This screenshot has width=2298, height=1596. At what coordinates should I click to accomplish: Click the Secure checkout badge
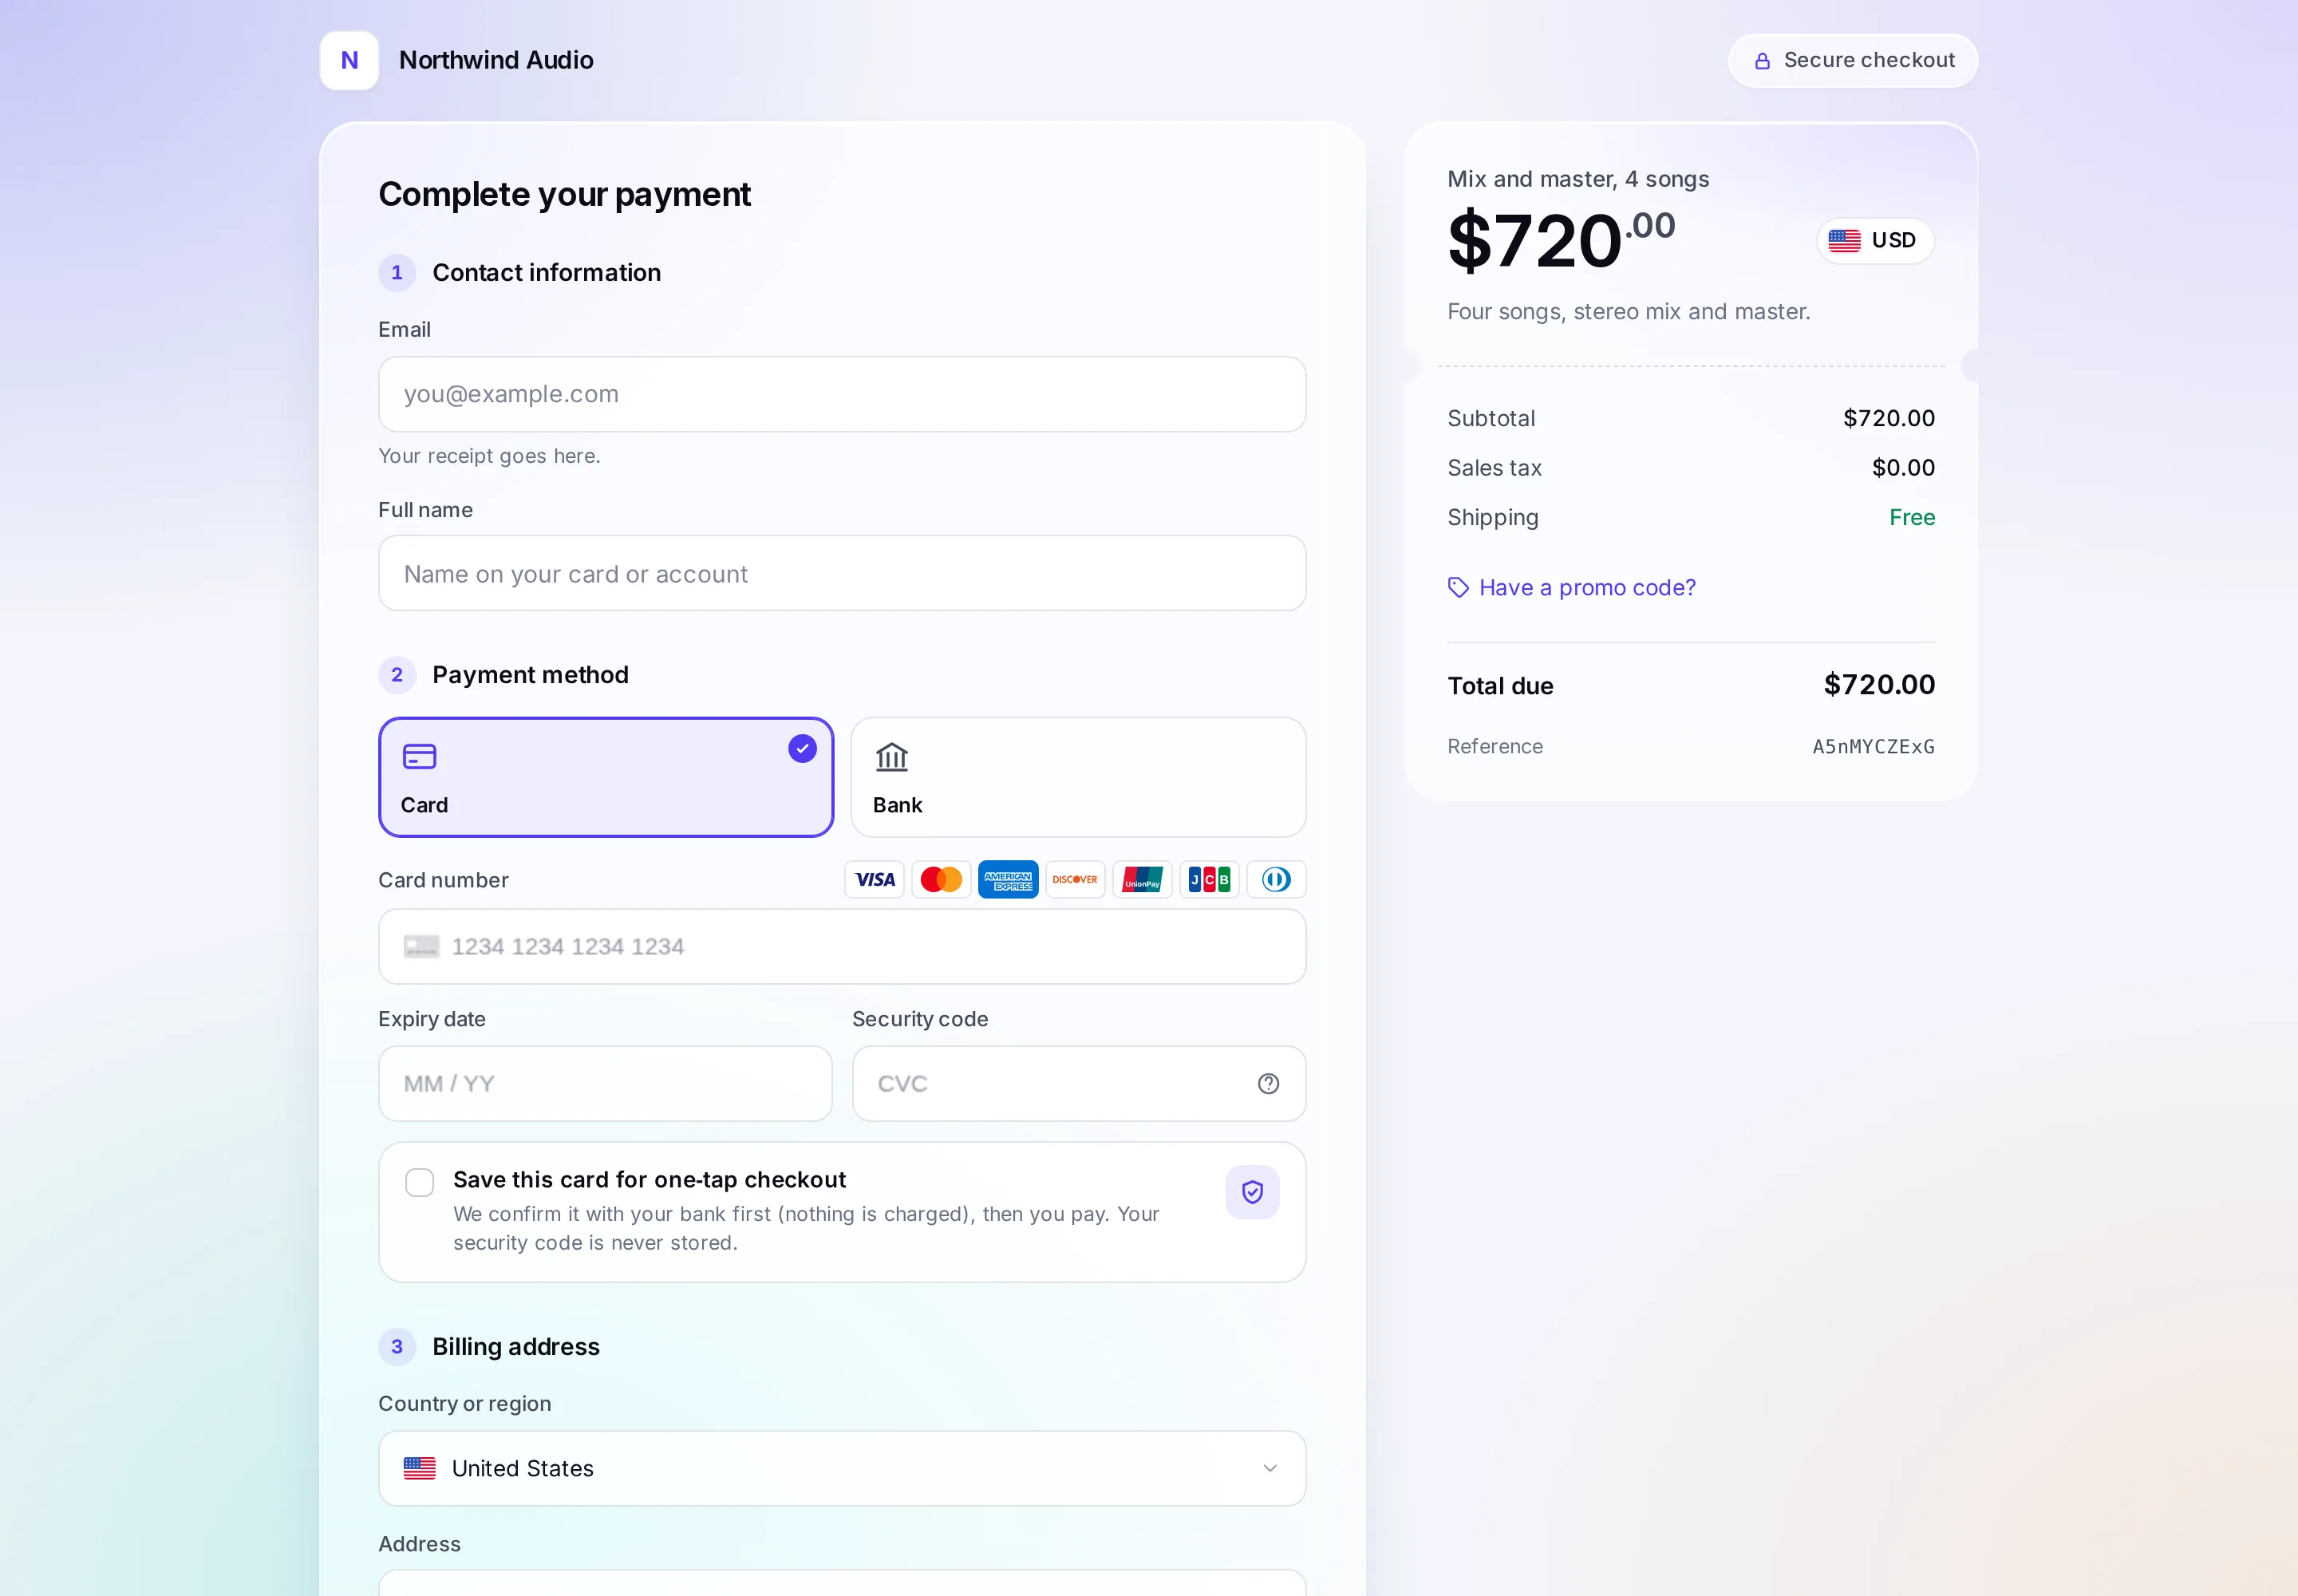[1853, 61]
